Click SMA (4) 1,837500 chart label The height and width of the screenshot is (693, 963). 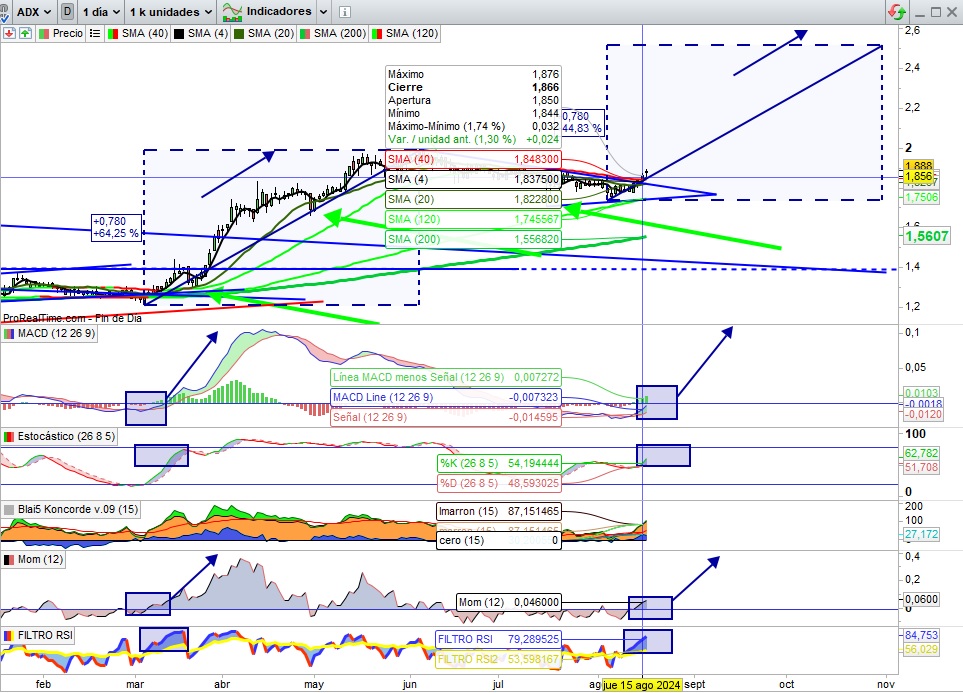pyautogui.click(x=473, y=179)
